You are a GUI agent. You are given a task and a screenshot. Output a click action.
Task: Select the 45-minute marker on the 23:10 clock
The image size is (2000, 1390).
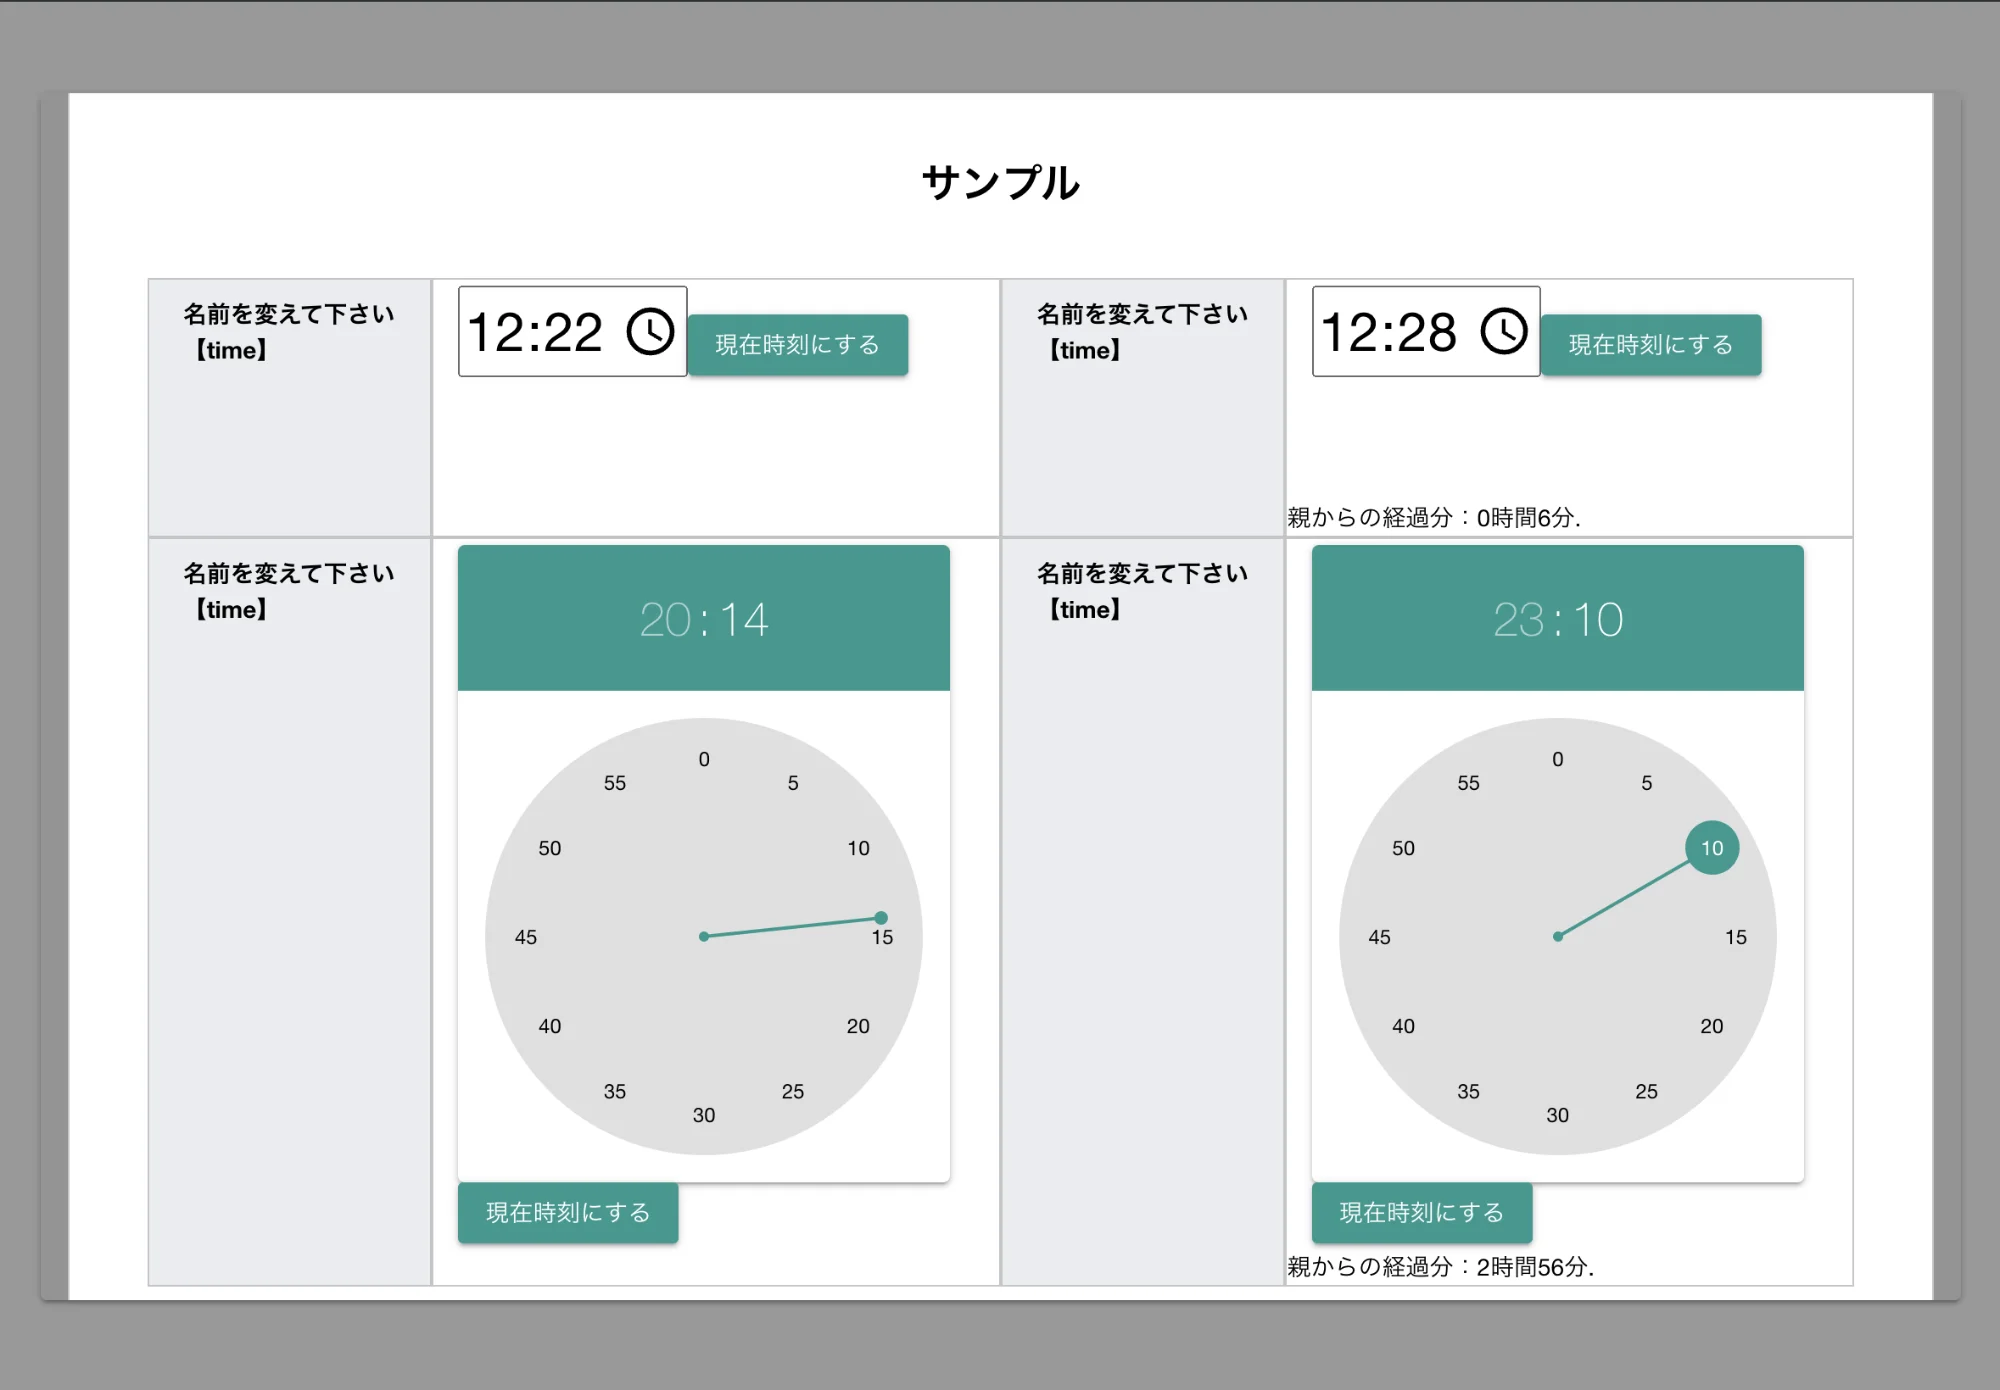click(1378, 937)
